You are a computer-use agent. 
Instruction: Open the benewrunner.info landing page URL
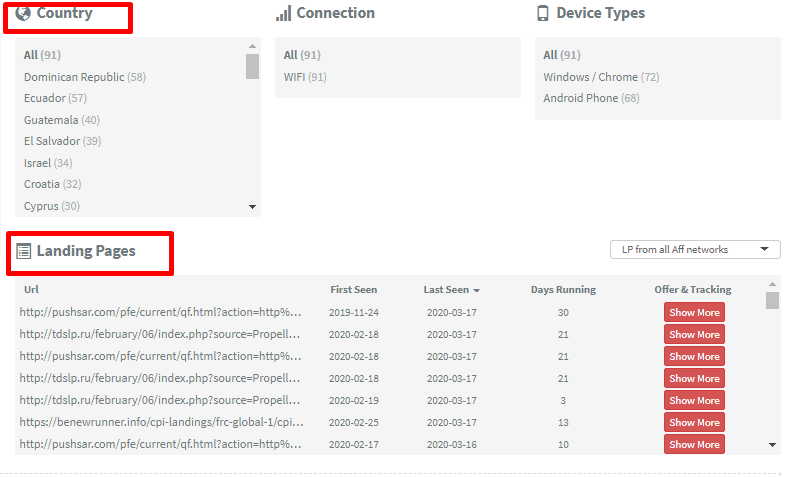tap(160, 422)
